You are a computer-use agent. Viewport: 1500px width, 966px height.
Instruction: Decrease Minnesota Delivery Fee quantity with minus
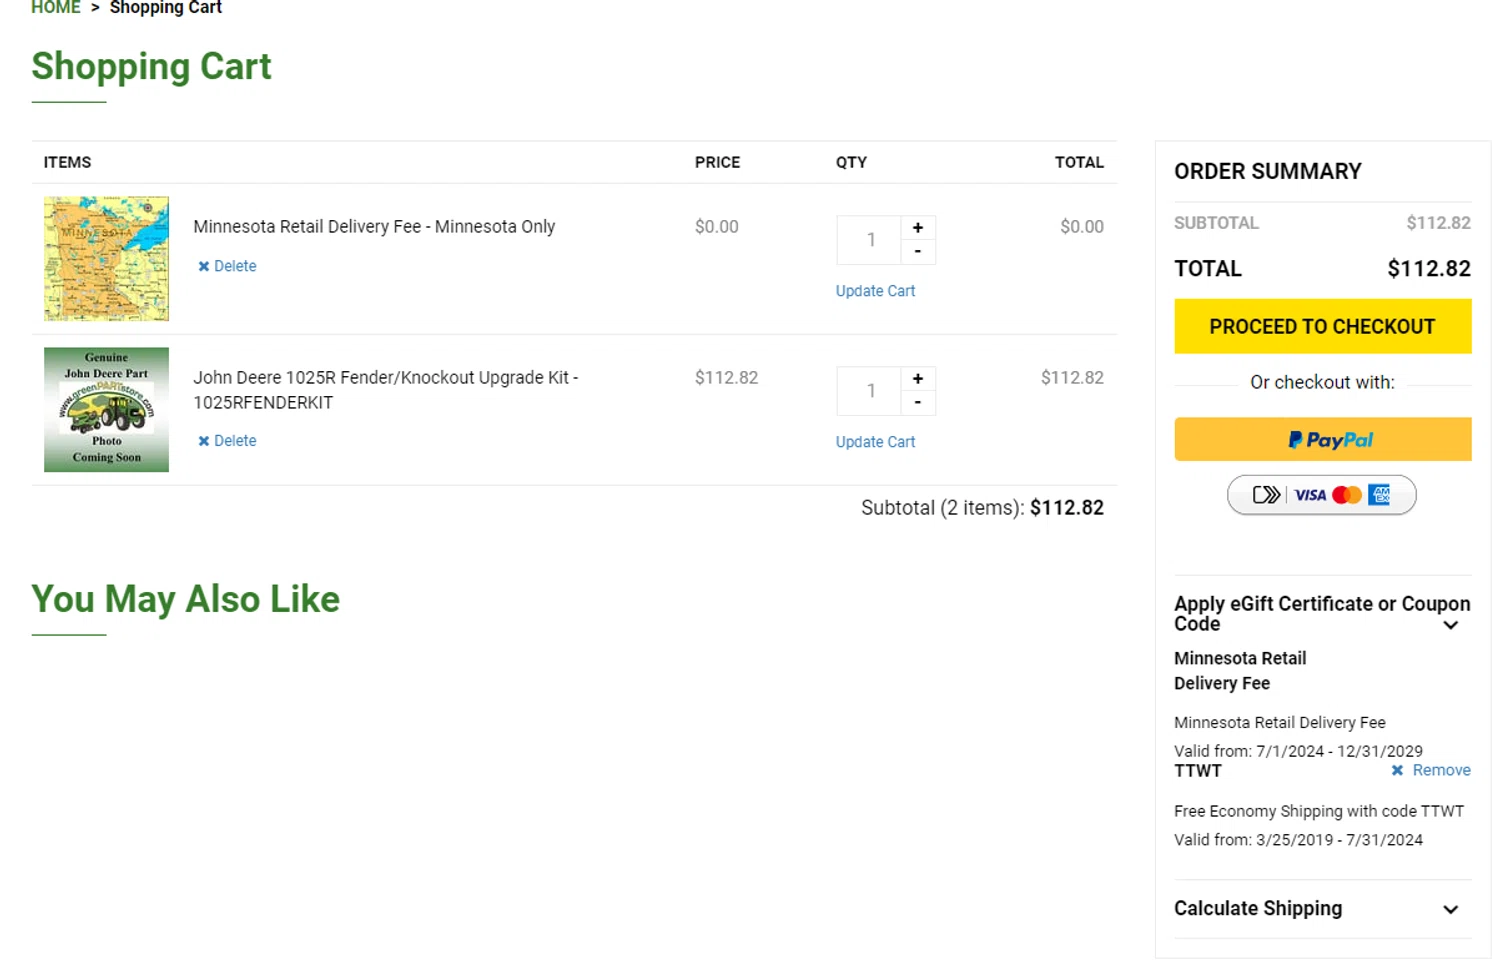(918, 252)
